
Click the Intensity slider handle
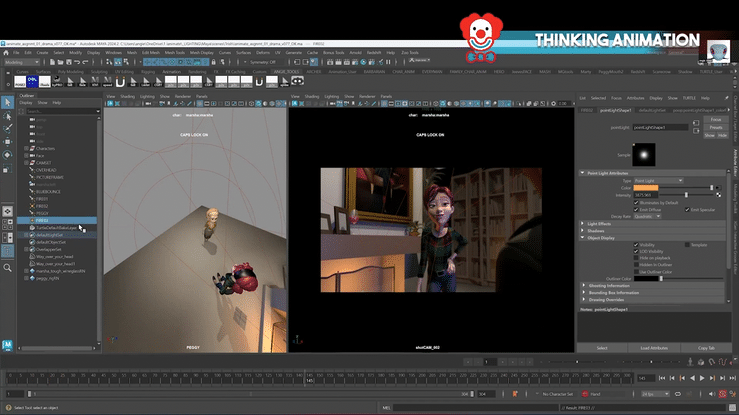click(686, 195)
